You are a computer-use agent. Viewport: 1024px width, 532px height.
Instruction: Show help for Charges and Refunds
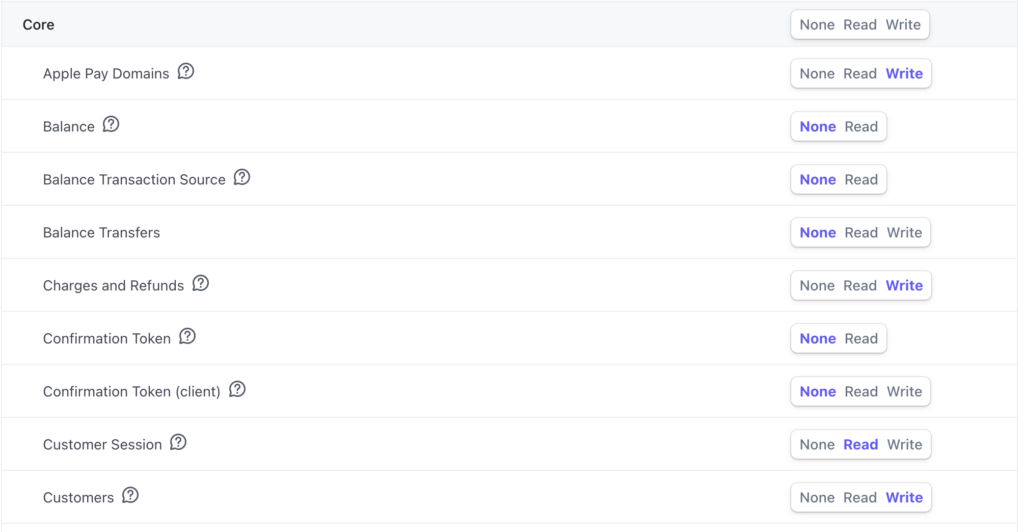point(201,284)
